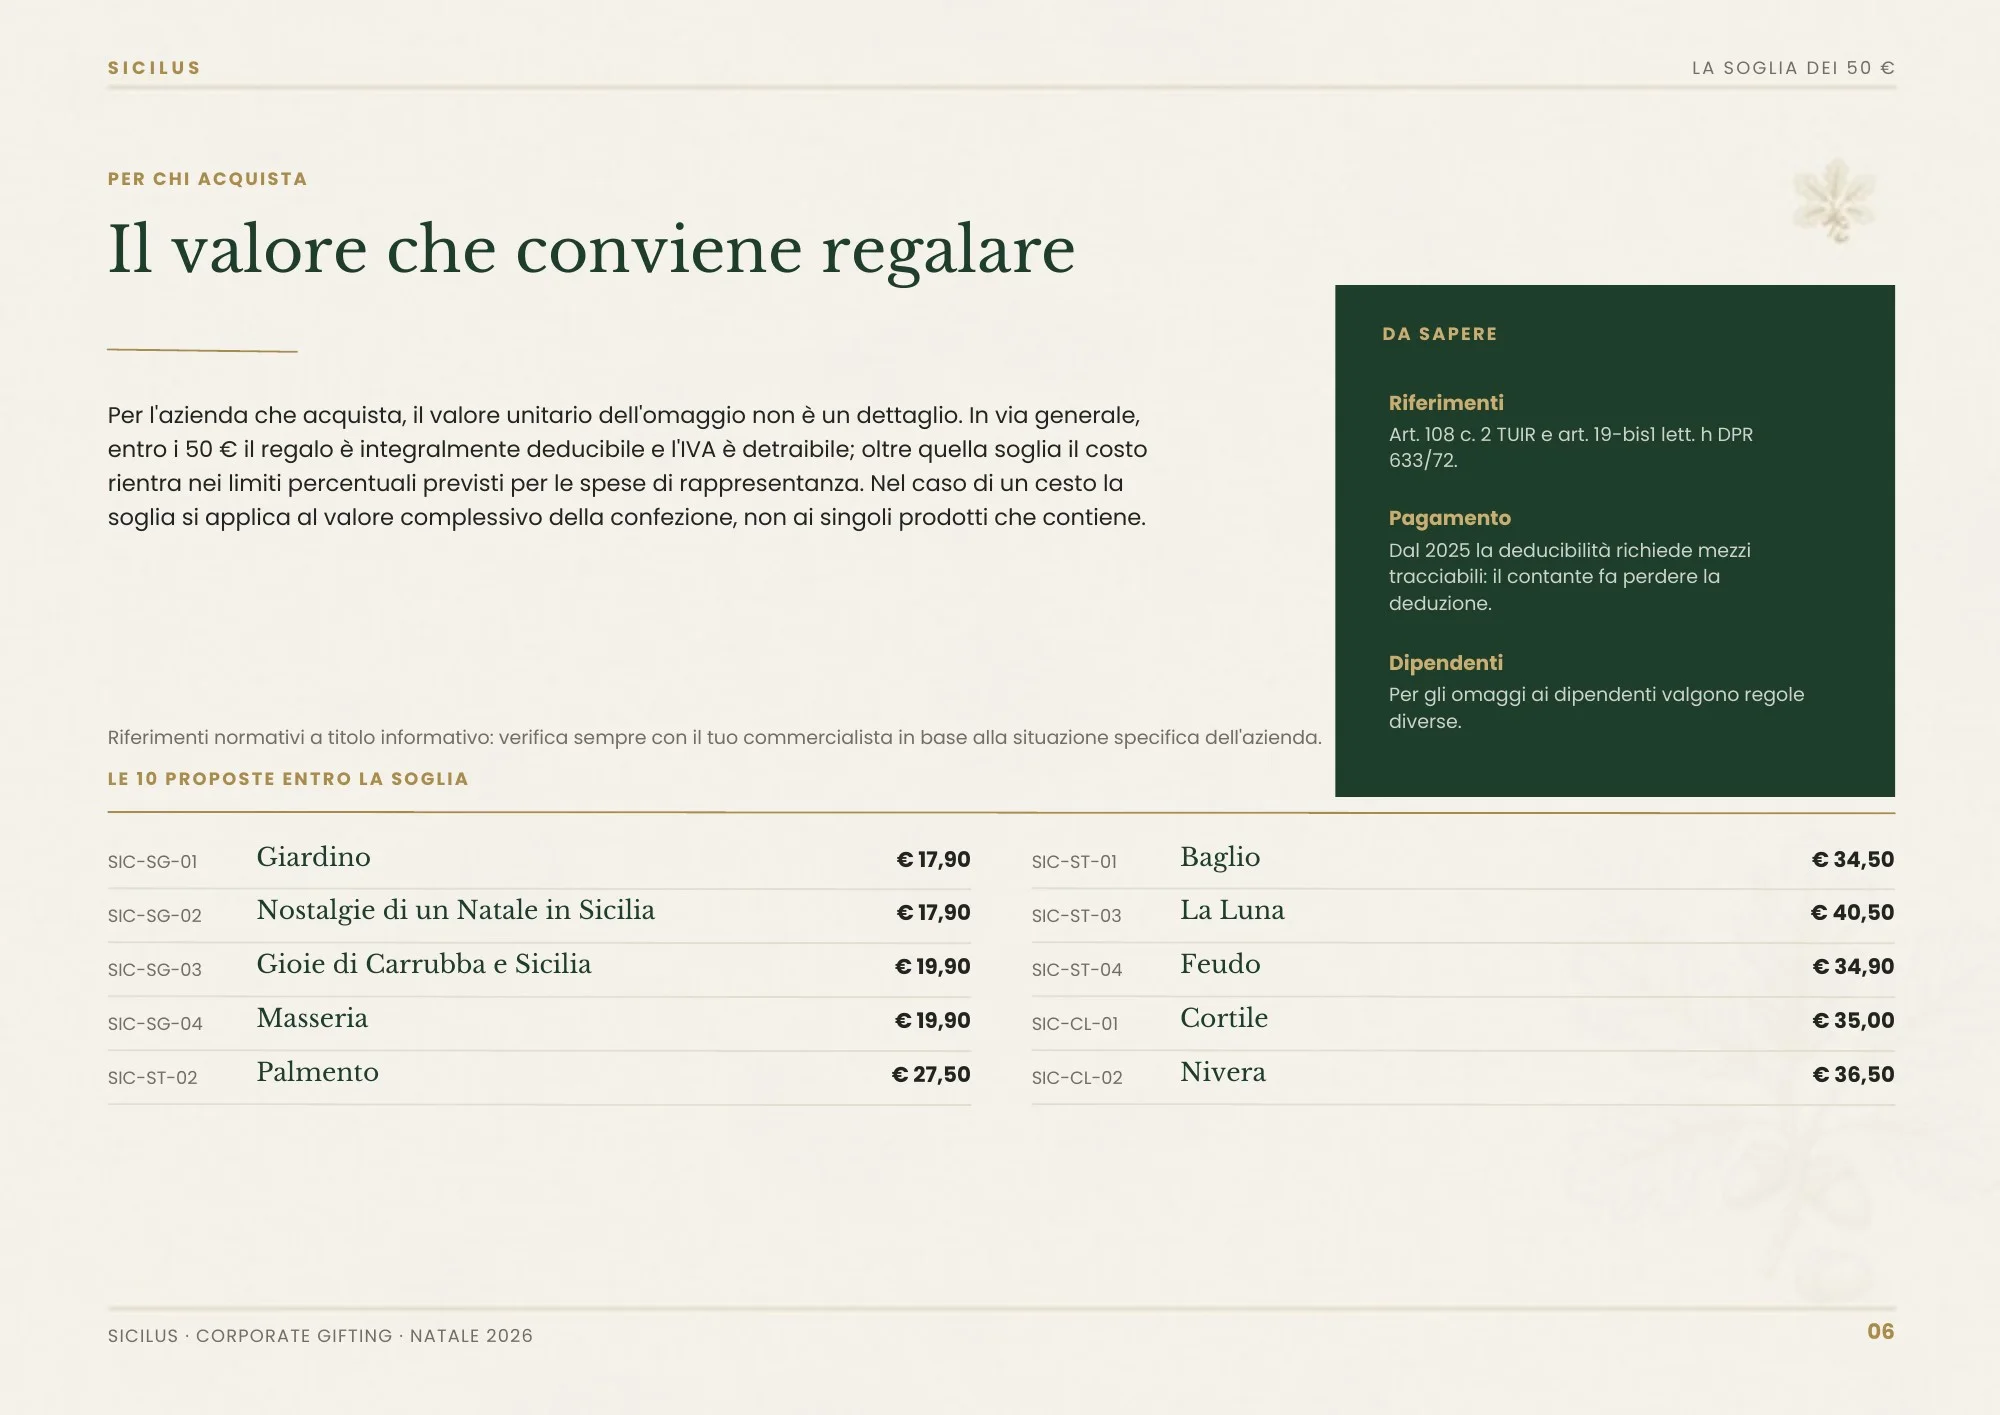Viewport: 2000px width, 1415px height.
Task: Click the 'Dipendenti' subheading
Action: pyautogui.click(x=1446, y=663)
